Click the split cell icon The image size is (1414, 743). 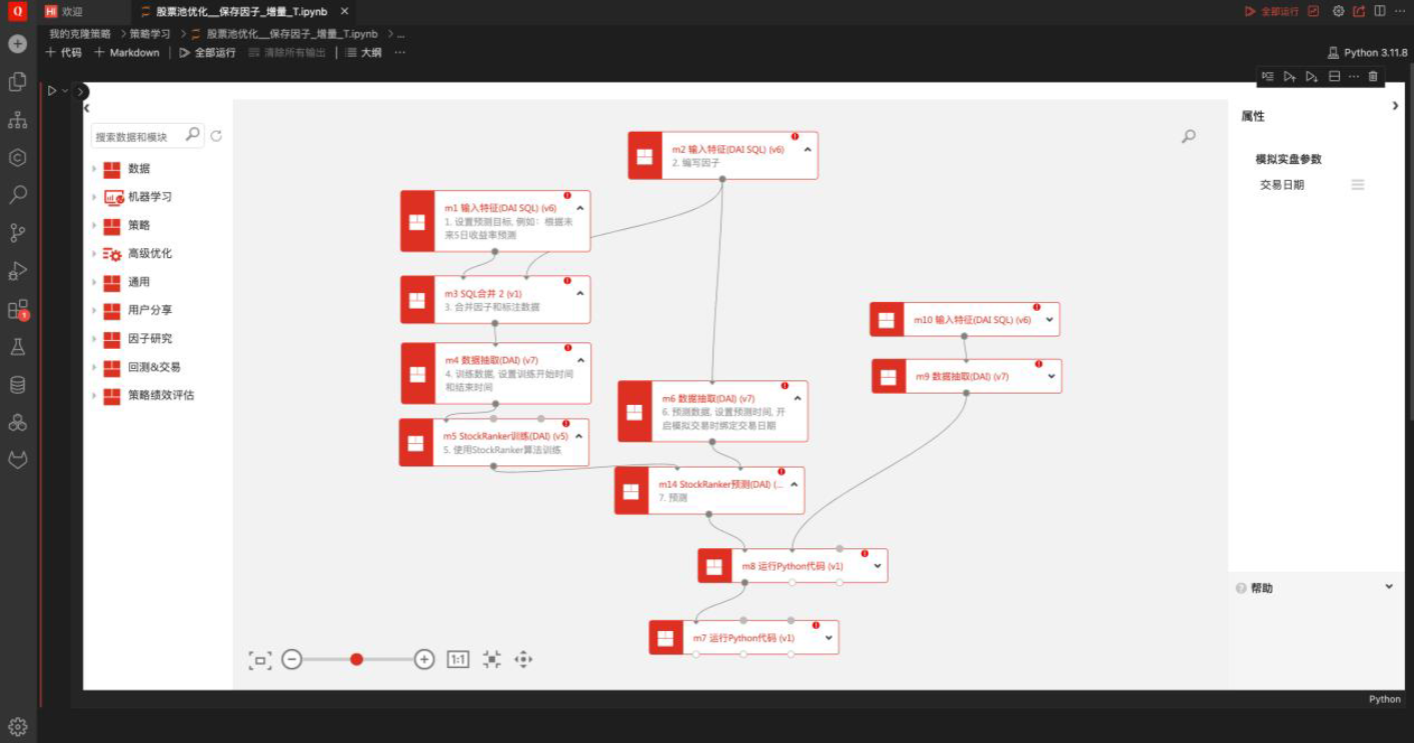[x=1334, y=76]
